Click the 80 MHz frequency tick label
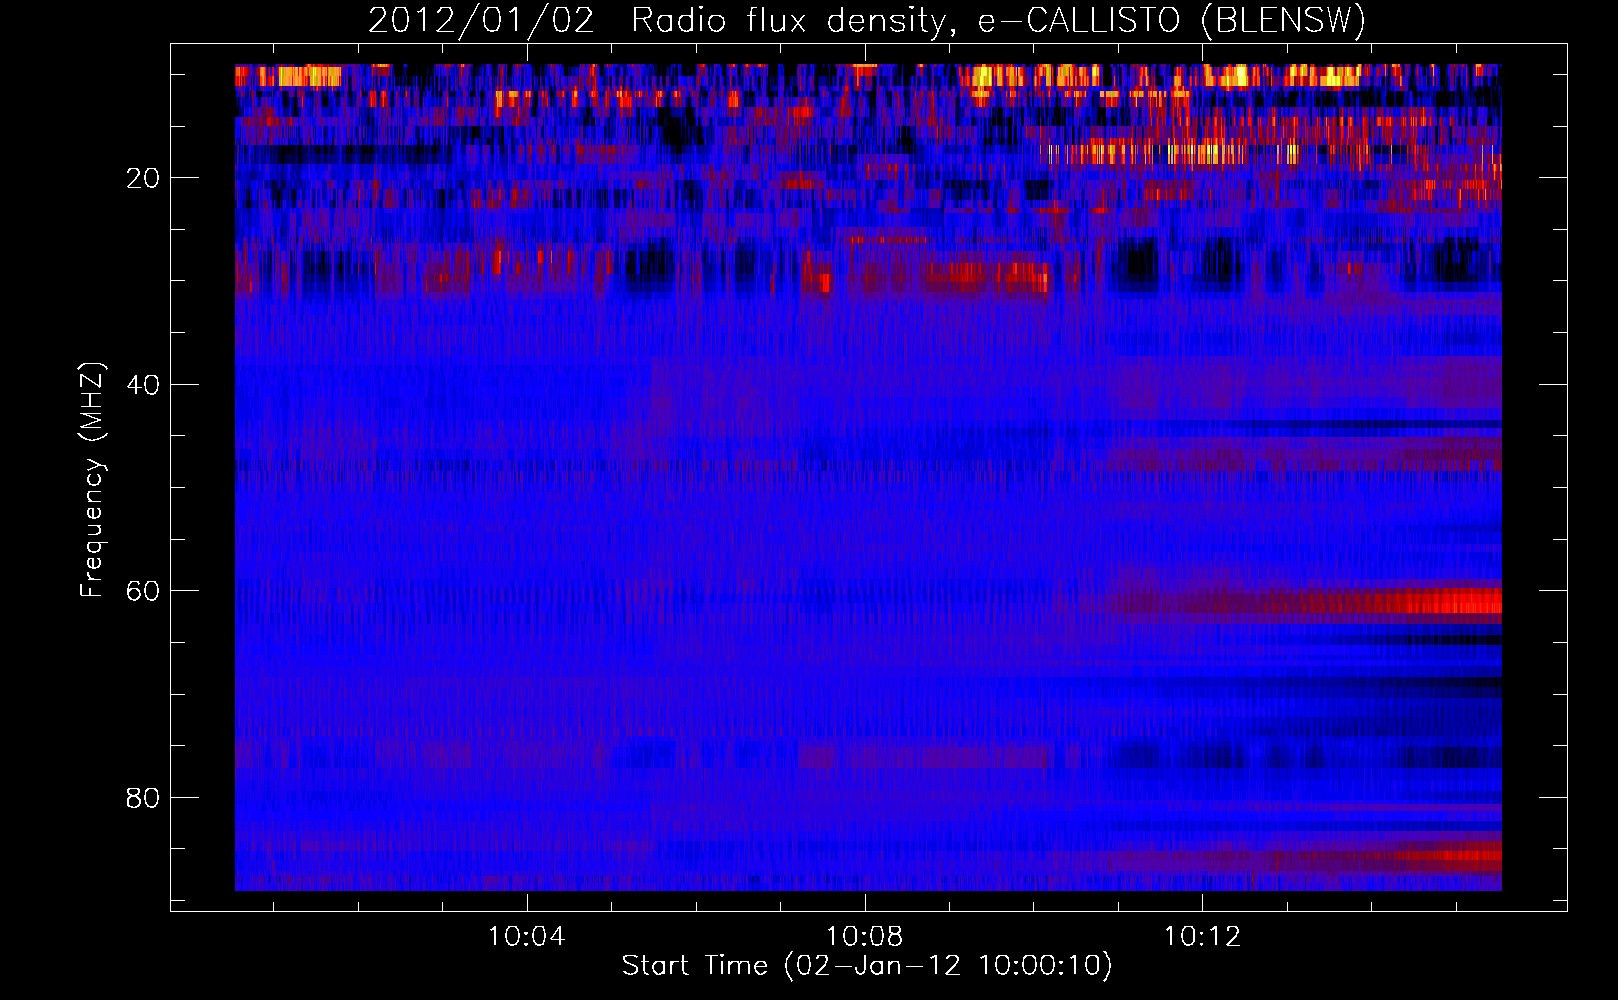Image resolution: width=1618 pixels, height=1000 pixels. coord(144,798)
